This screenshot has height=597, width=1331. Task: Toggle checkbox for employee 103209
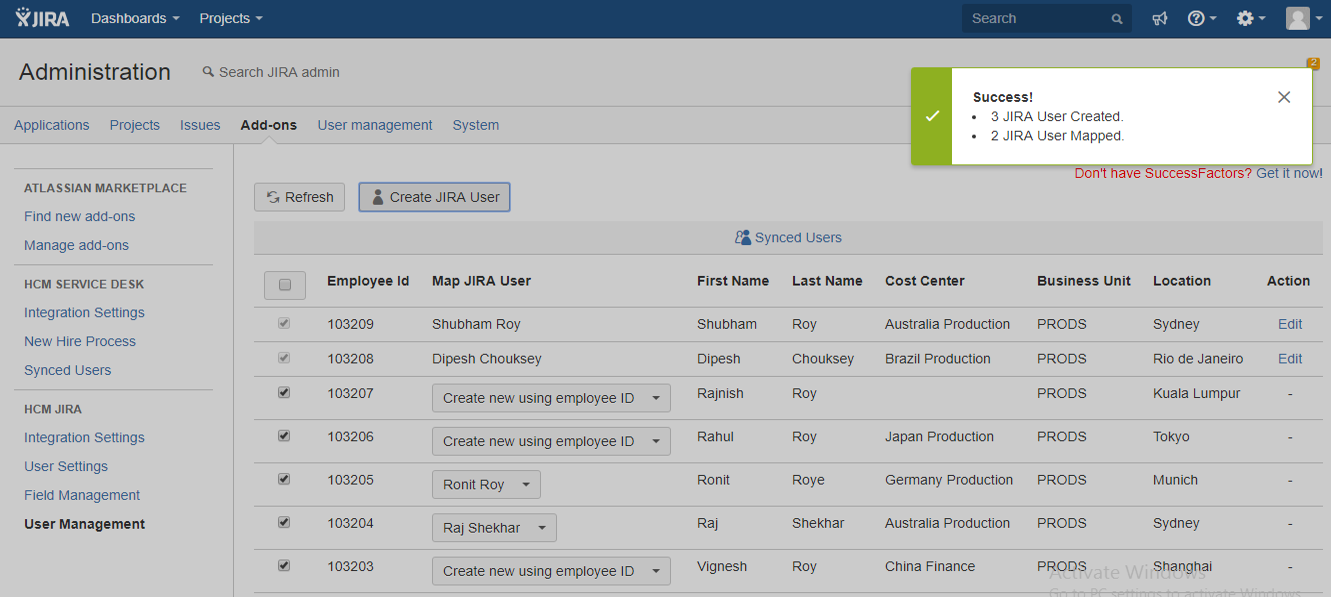coord(284,324)
